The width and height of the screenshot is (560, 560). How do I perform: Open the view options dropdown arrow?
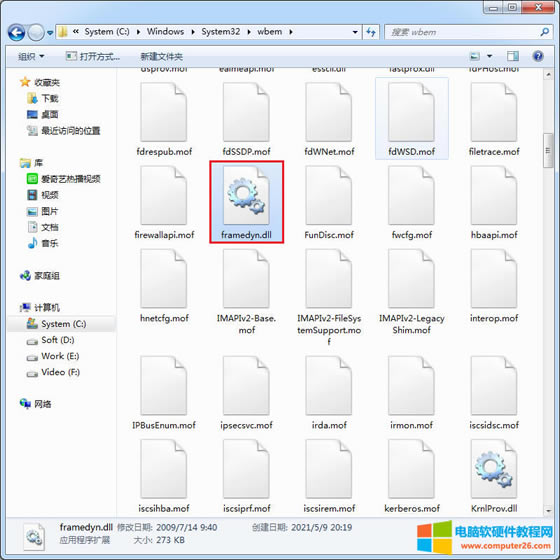[489, 56]
